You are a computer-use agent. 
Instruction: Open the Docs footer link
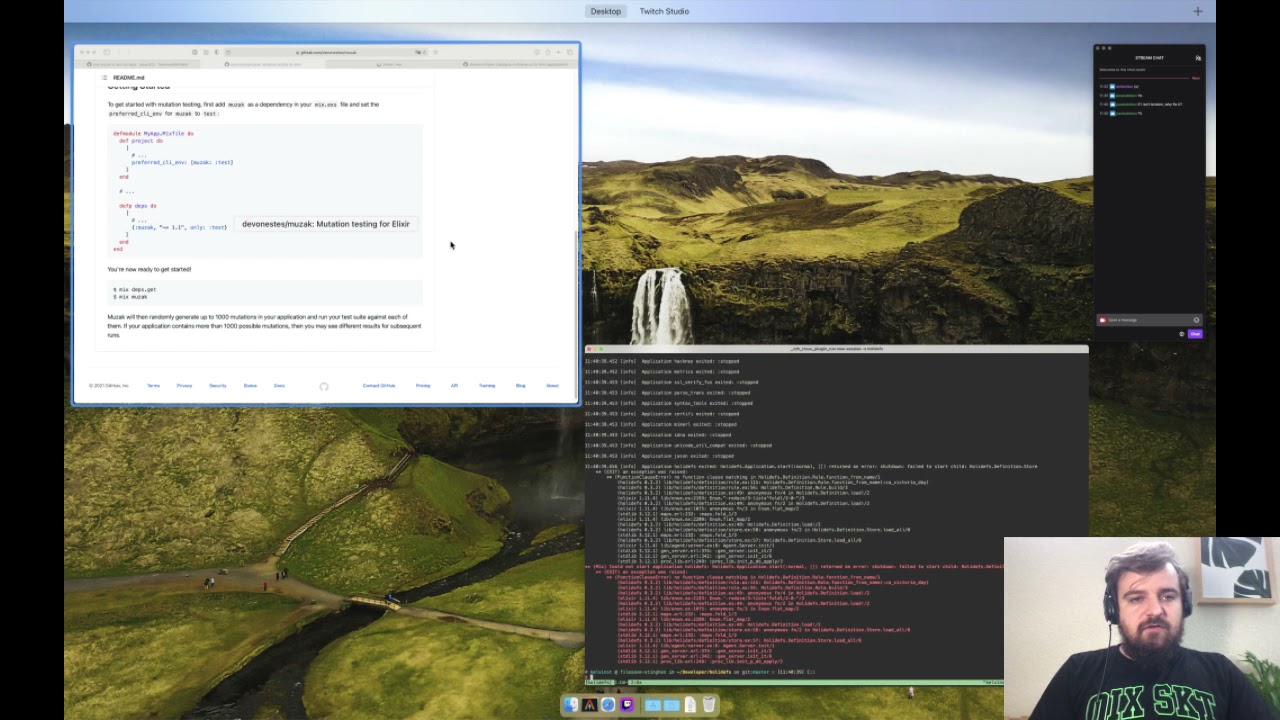point(279,385)
